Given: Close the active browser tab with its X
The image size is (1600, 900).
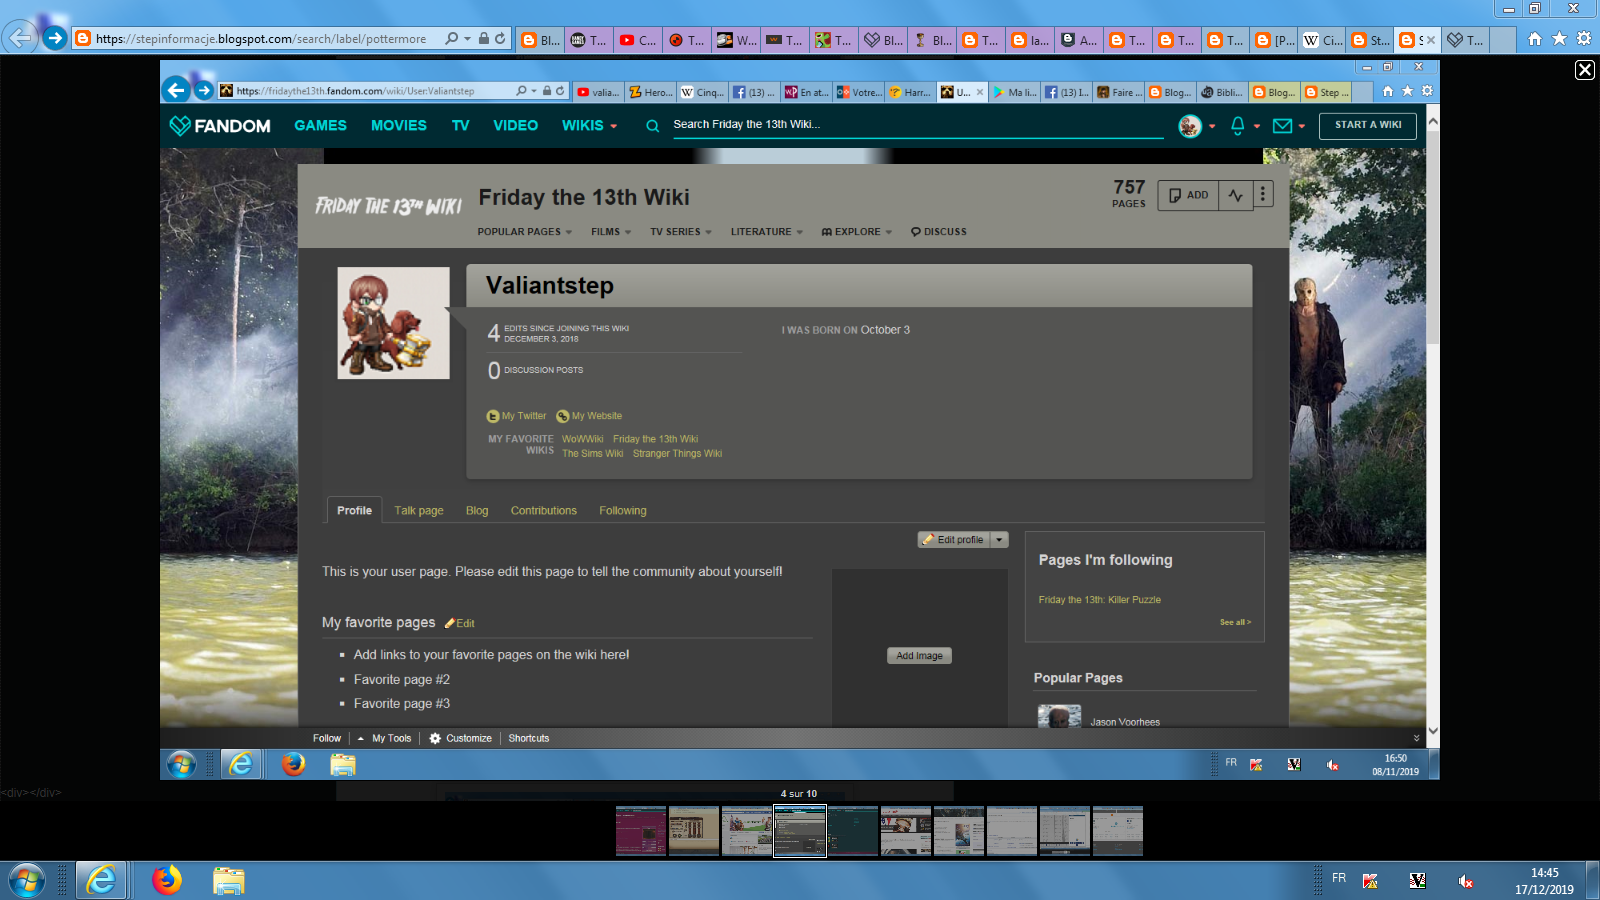Looking at the screenshot, I should coord(1431,40).
